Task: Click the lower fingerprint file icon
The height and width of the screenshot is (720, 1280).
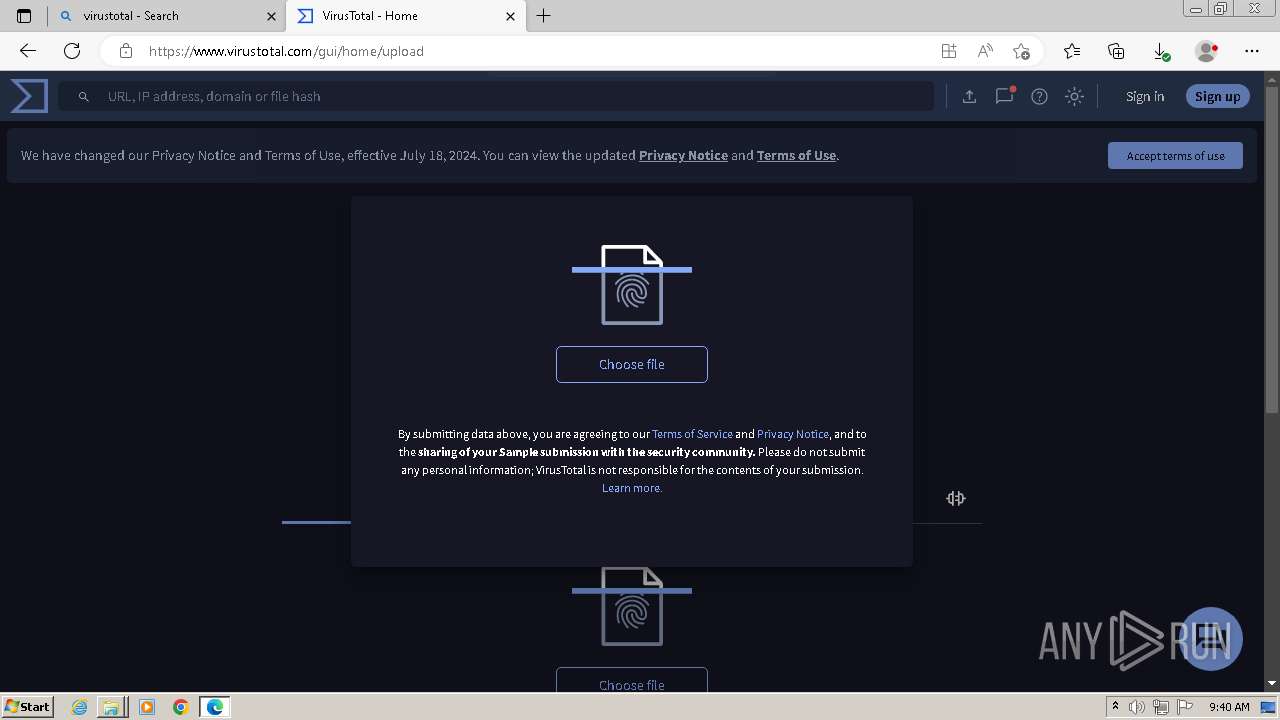Action: pos(632,607)
